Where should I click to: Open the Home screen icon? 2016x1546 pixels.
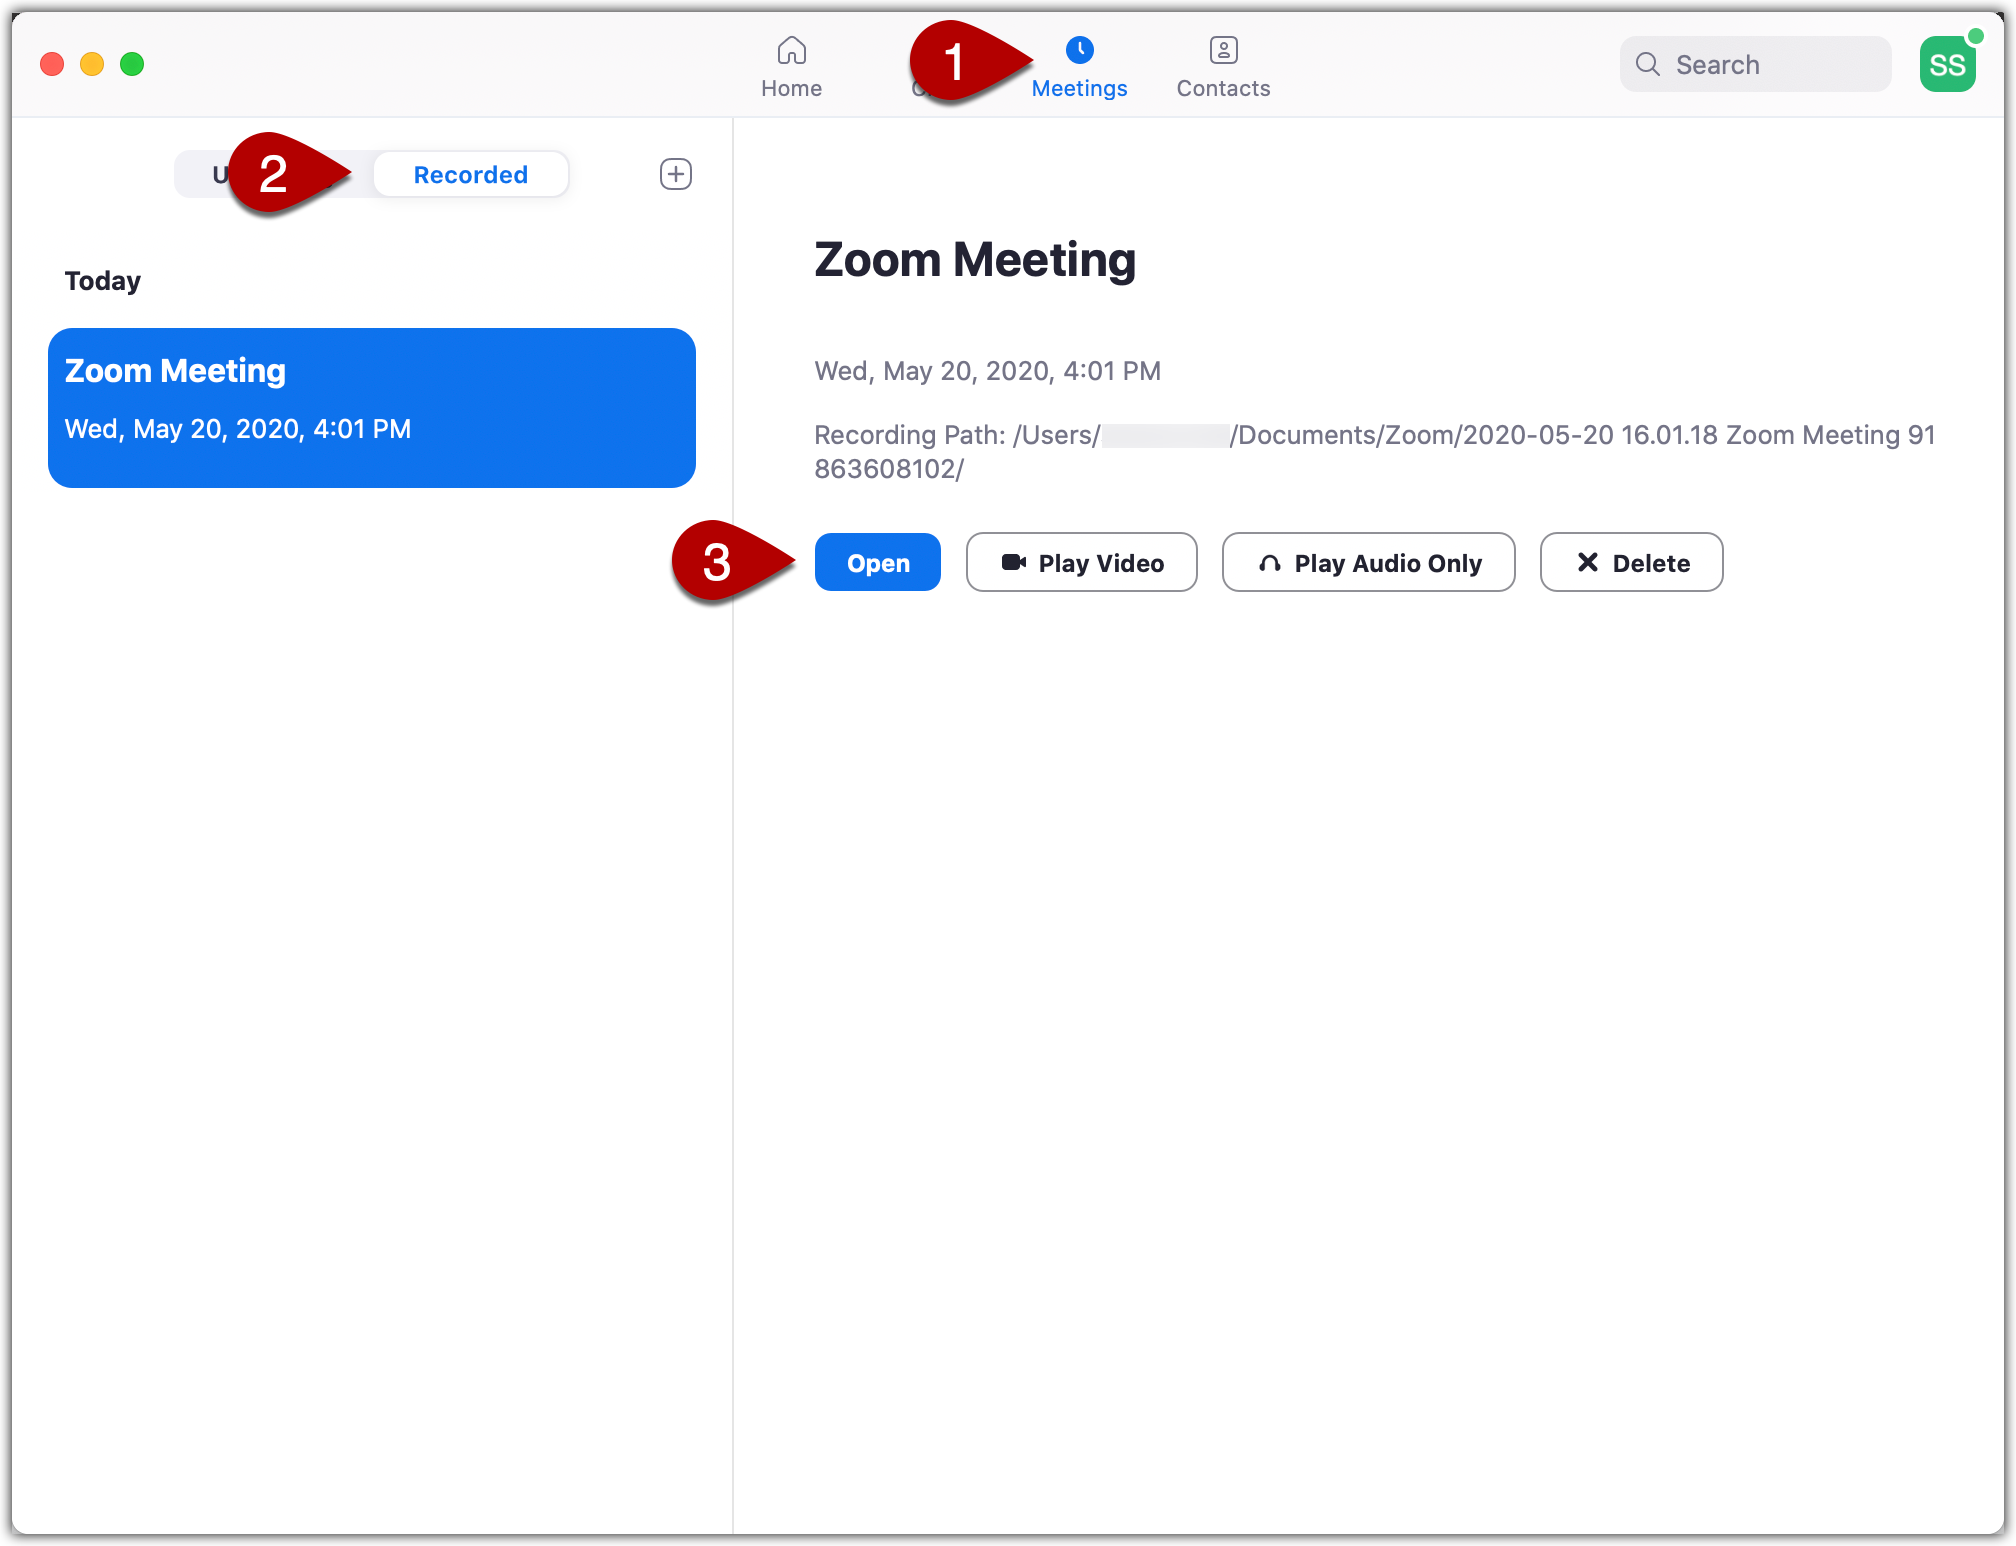tap(791, 49)
